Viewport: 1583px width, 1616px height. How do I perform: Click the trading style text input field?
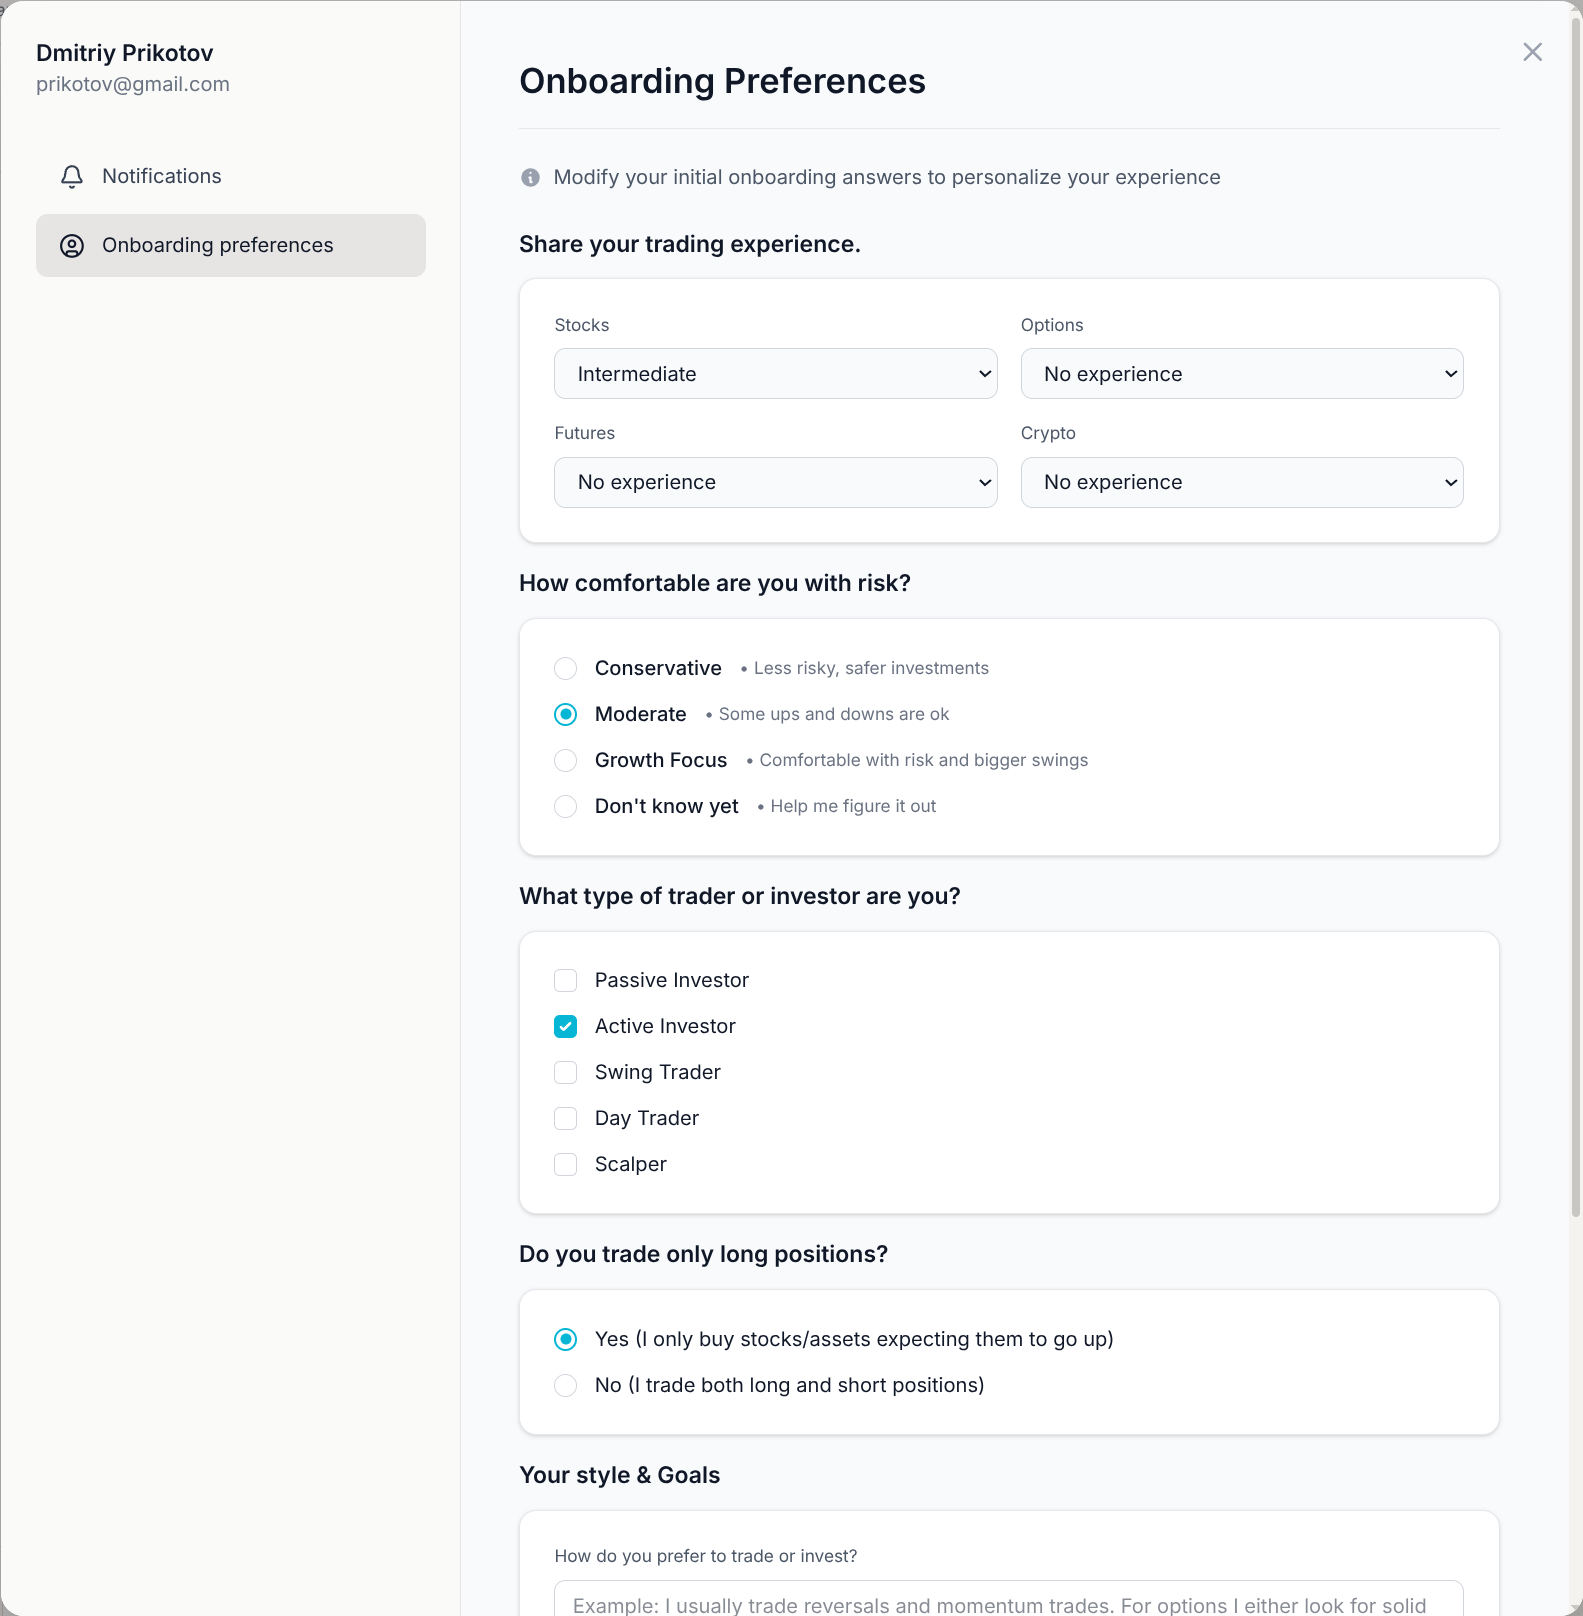coord(1008,1600)
